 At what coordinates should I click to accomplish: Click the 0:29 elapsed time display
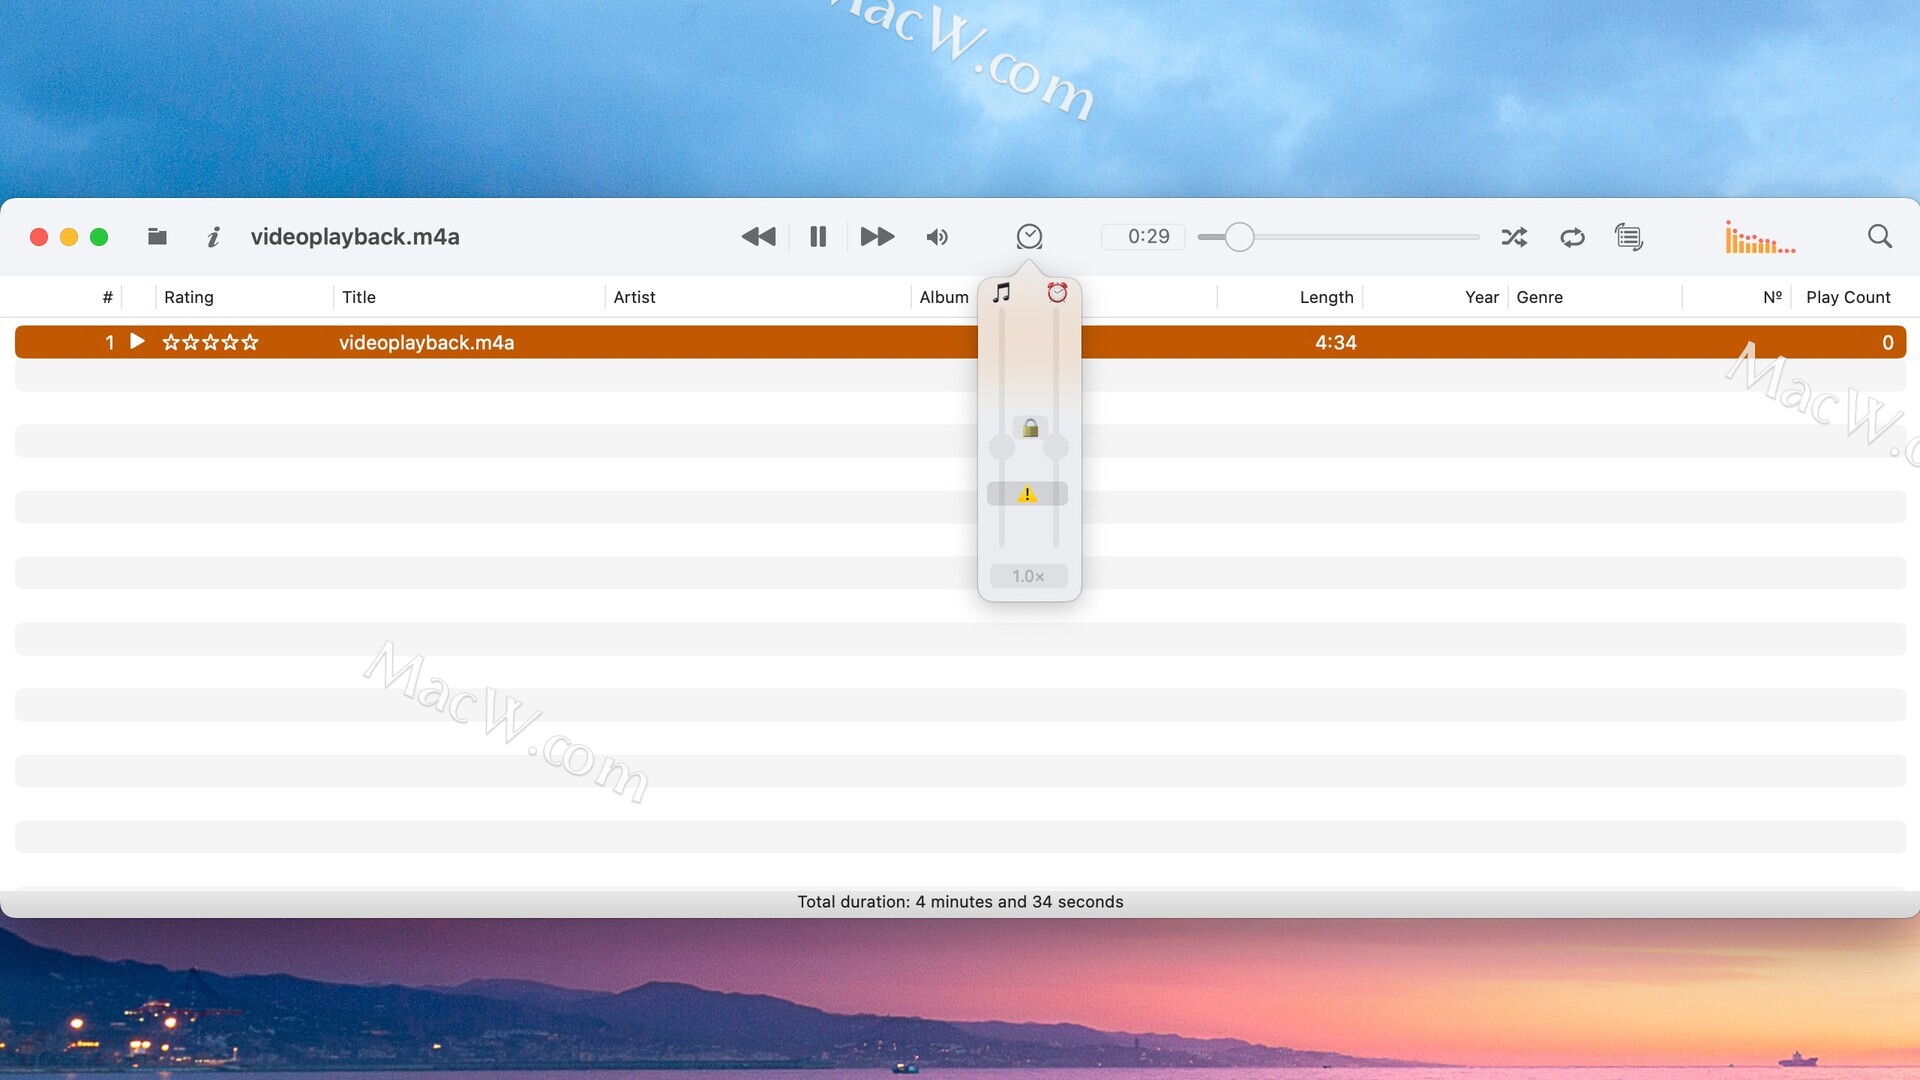(x=1148, y=237)
